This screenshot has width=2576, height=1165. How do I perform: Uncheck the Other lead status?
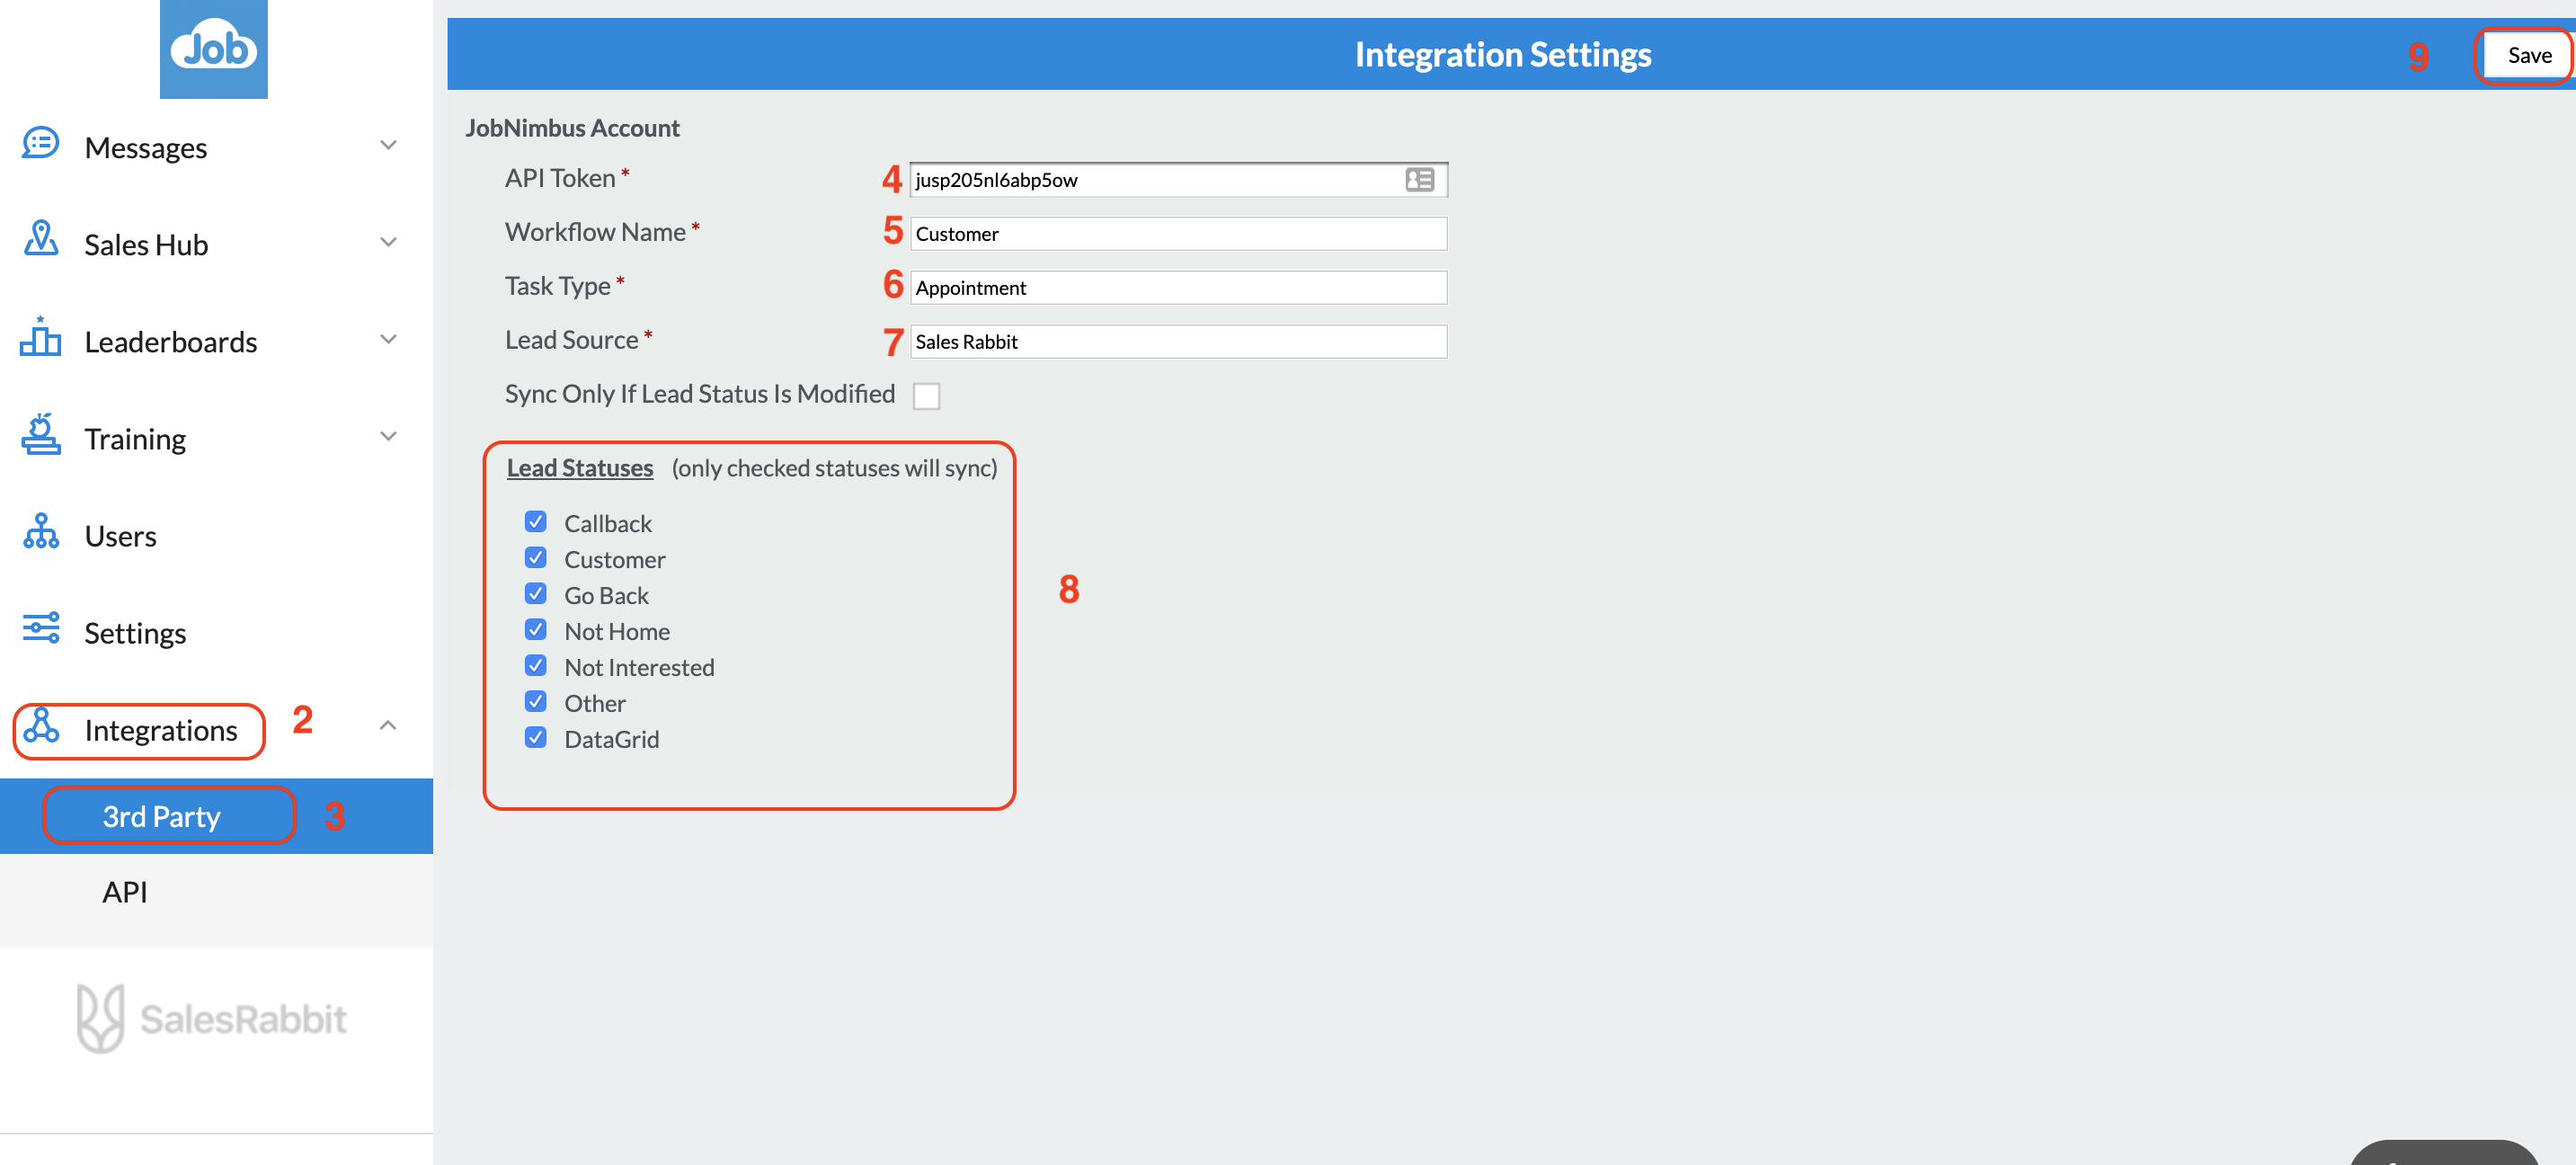(536, 701)
